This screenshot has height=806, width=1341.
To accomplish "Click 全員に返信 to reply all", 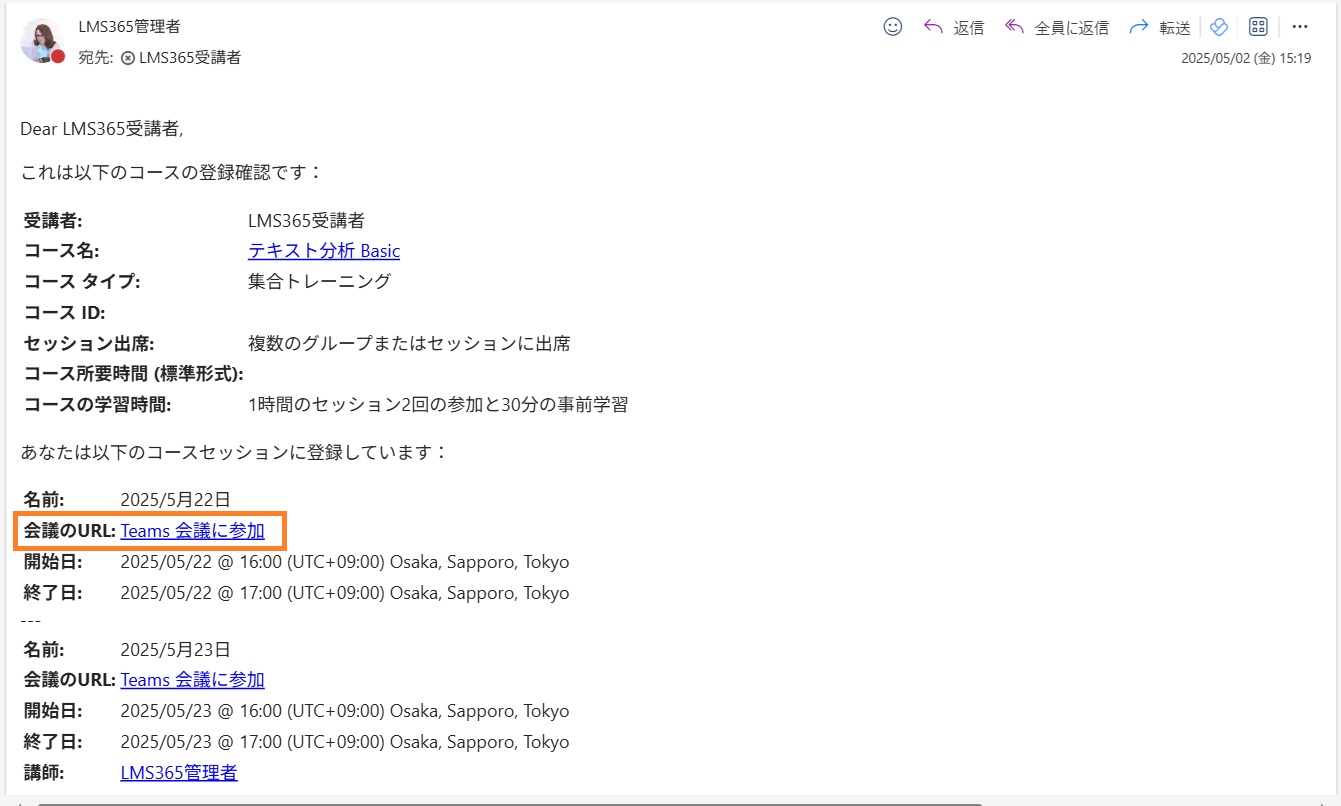I will coord(1057,27).
